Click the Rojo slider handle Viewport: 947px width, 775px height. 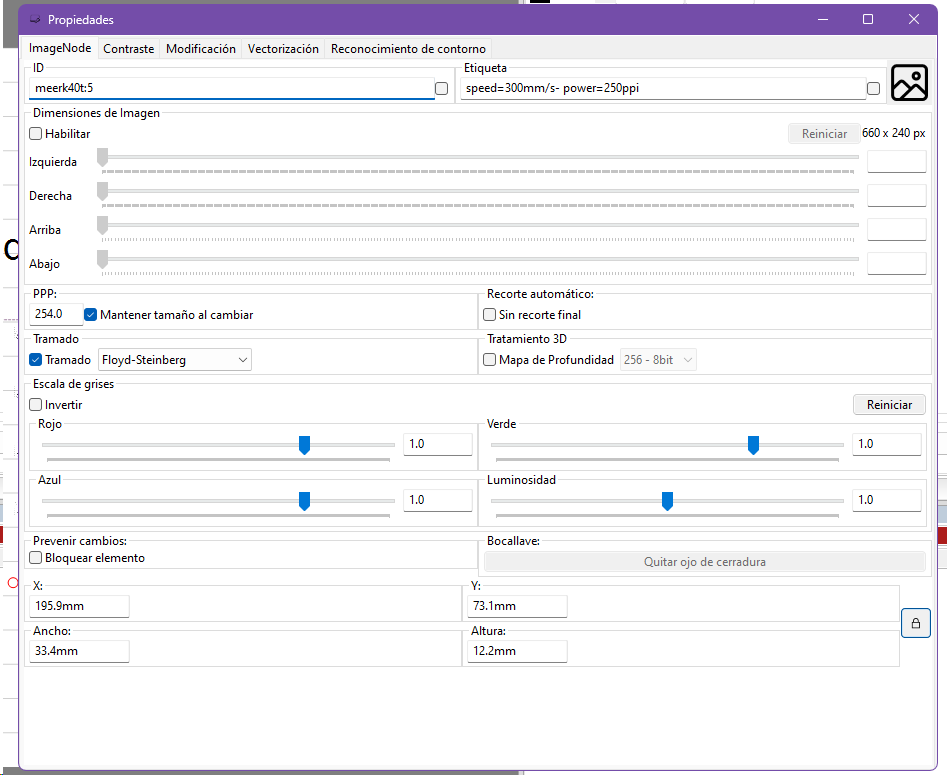[x=304, y=445]
